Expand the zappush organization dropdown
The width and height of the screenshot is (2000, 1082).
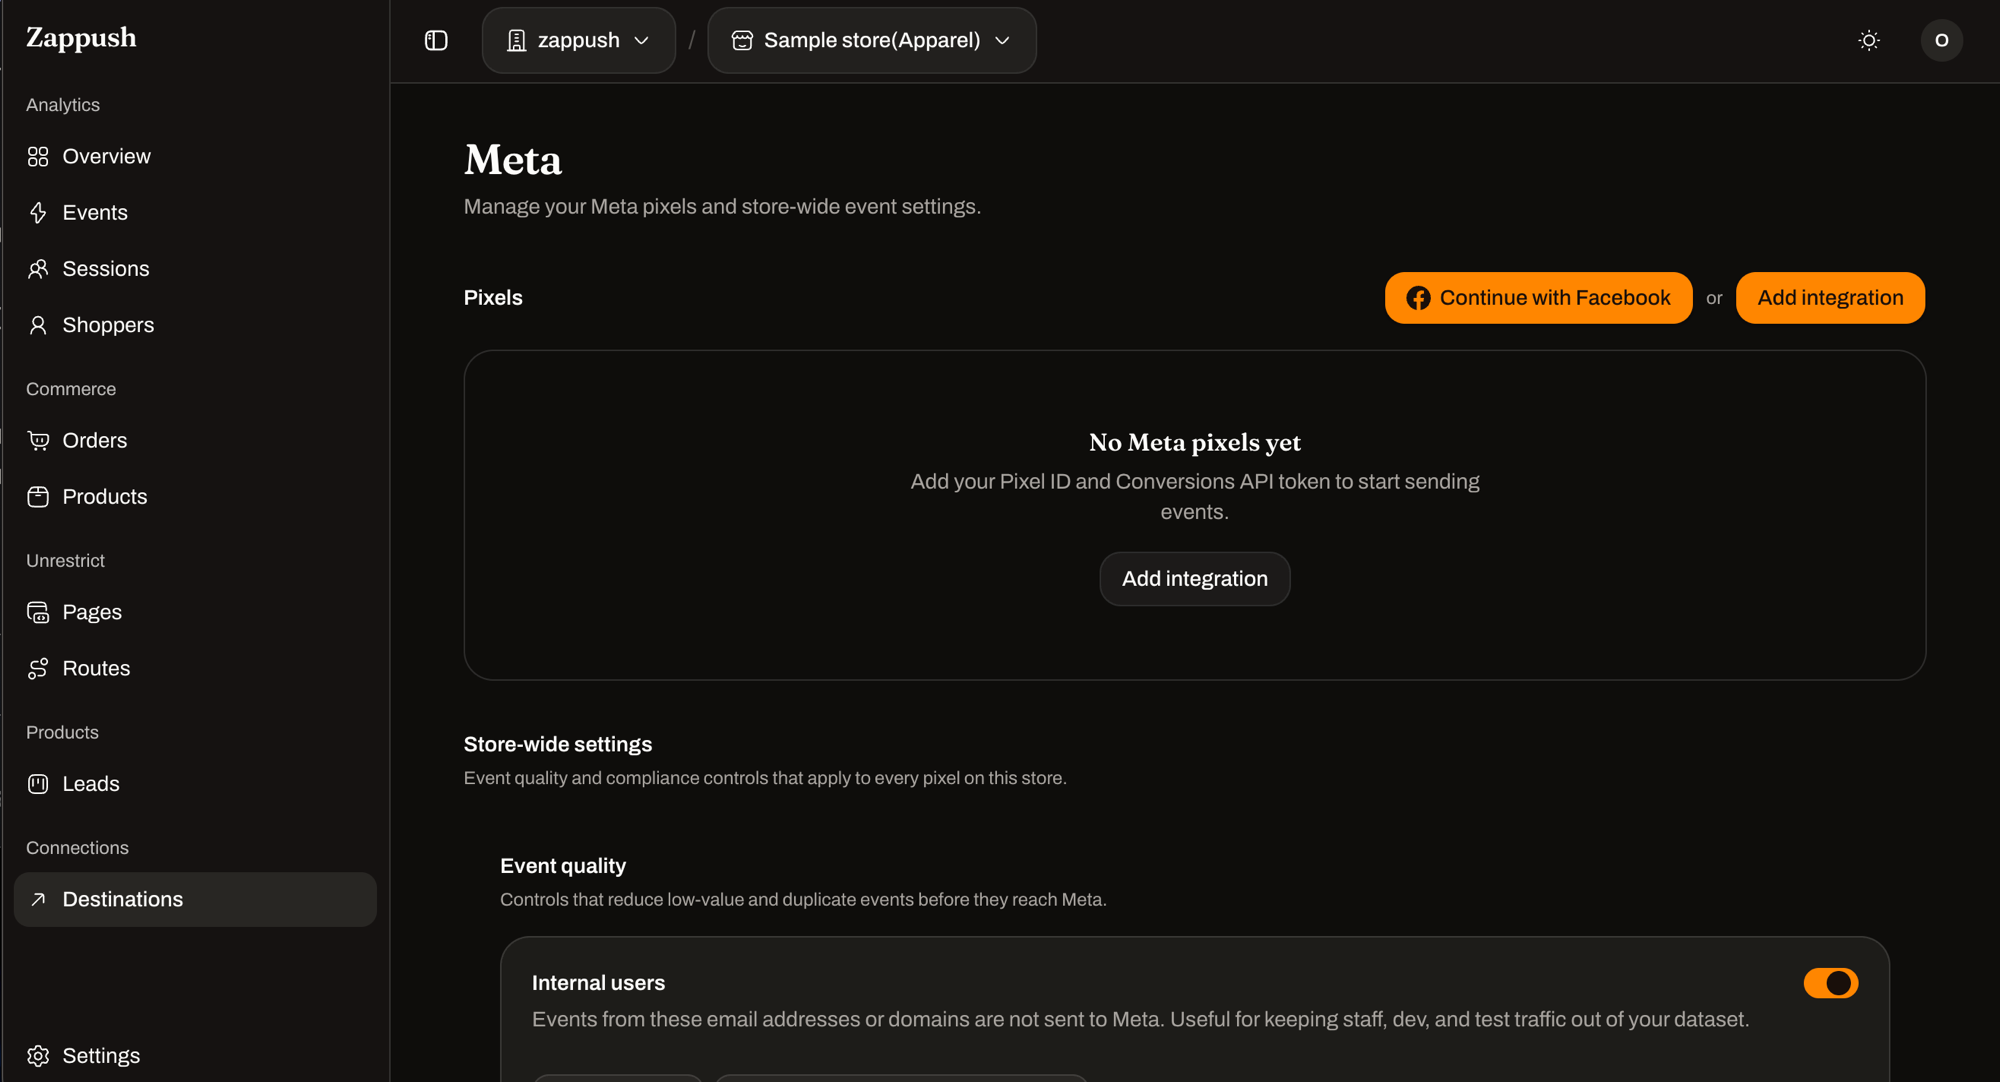click(x=579, y=40)
